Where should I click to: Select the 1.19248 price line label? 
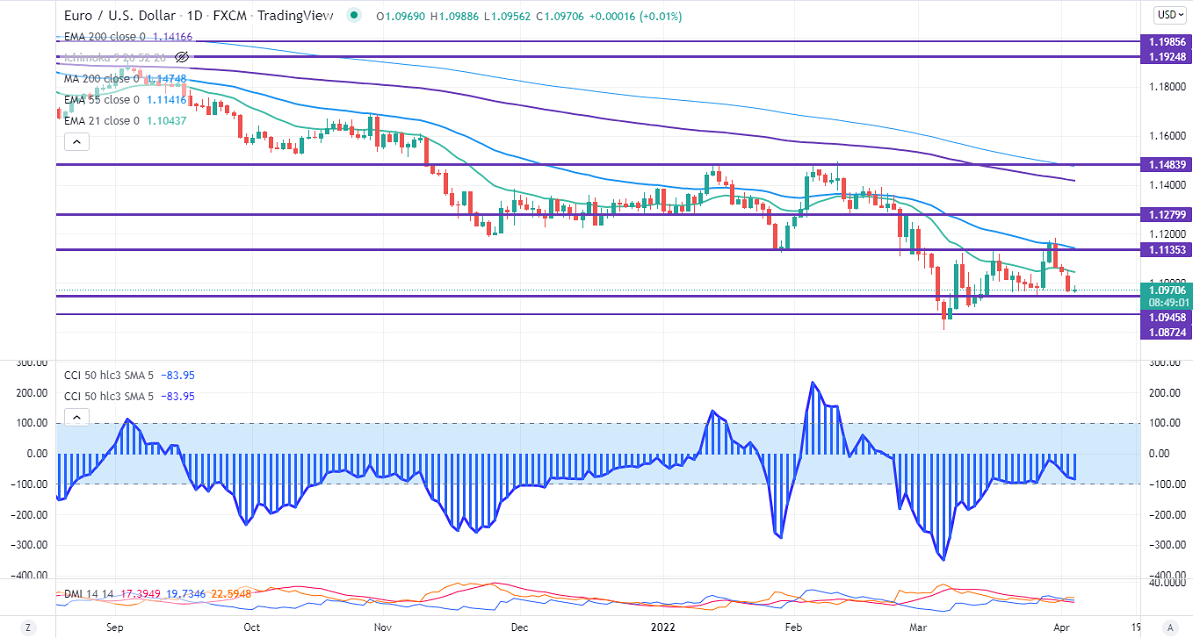click(x=1166, y=56)
